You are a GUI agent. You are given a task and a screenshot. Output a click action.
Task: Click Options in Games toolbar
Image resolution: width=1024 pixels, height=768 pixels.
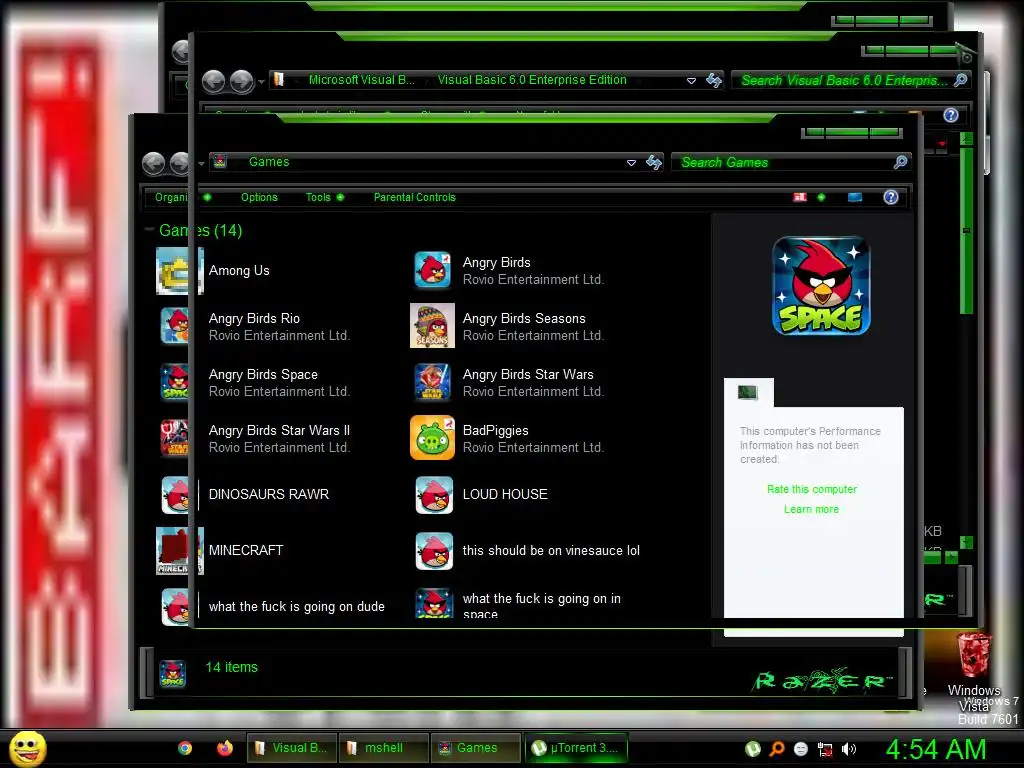(259, 197)
